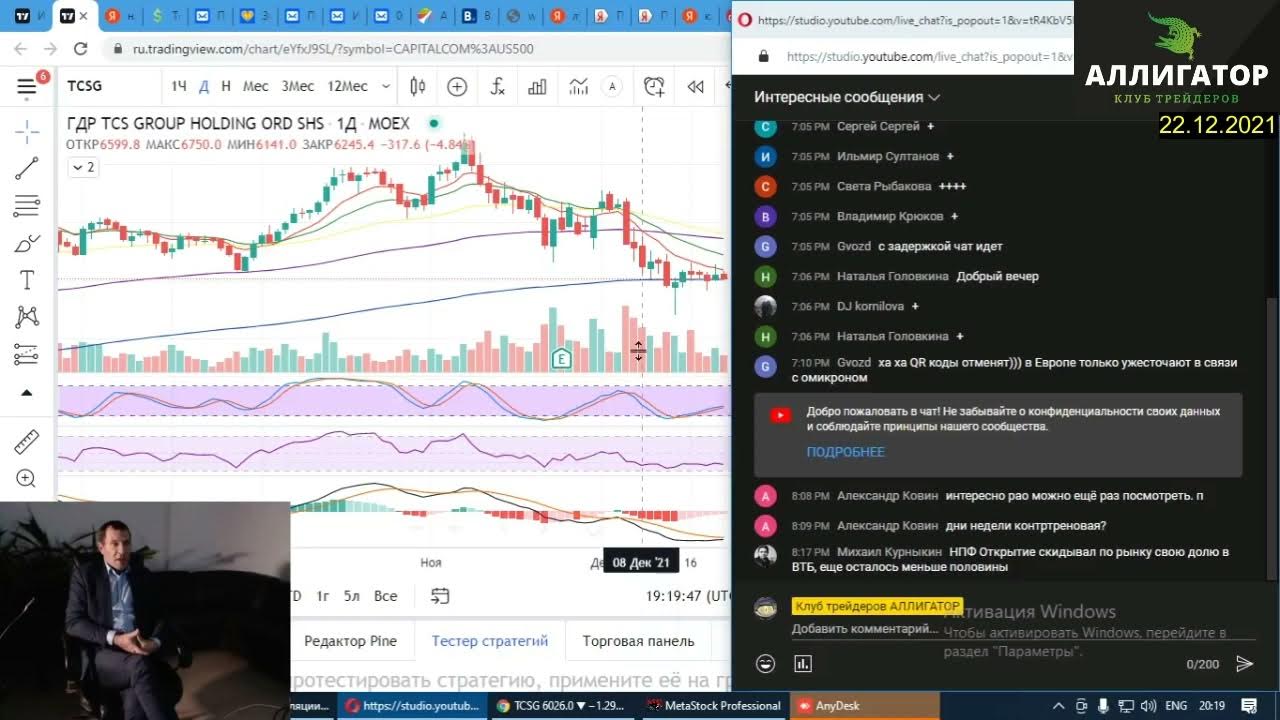
Task: Select the ruler measure tool
Action: 26,441
